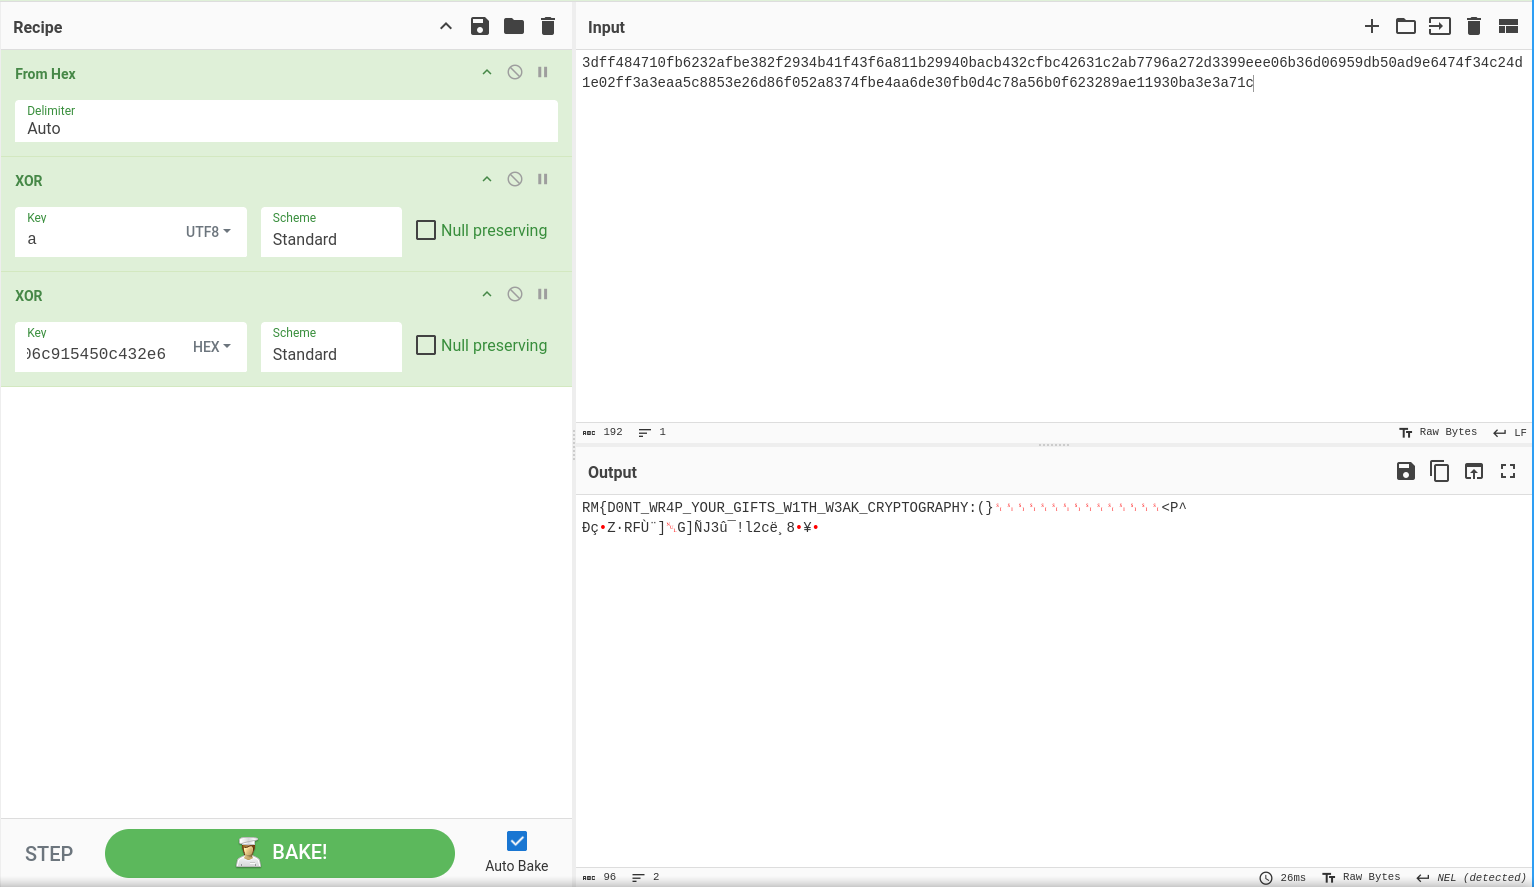Save the current recipe

(480, 26)
